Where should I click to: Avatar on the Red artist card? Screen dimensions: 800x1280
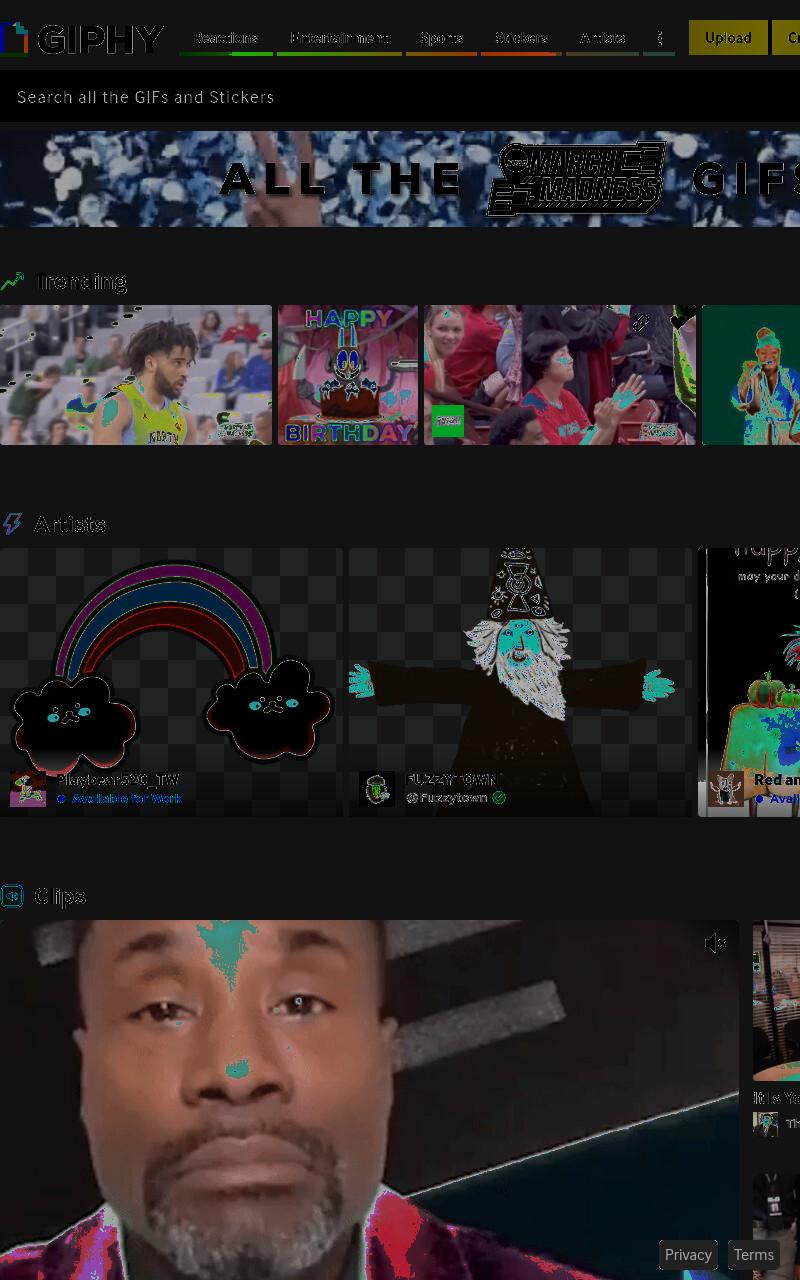(726, 789)
